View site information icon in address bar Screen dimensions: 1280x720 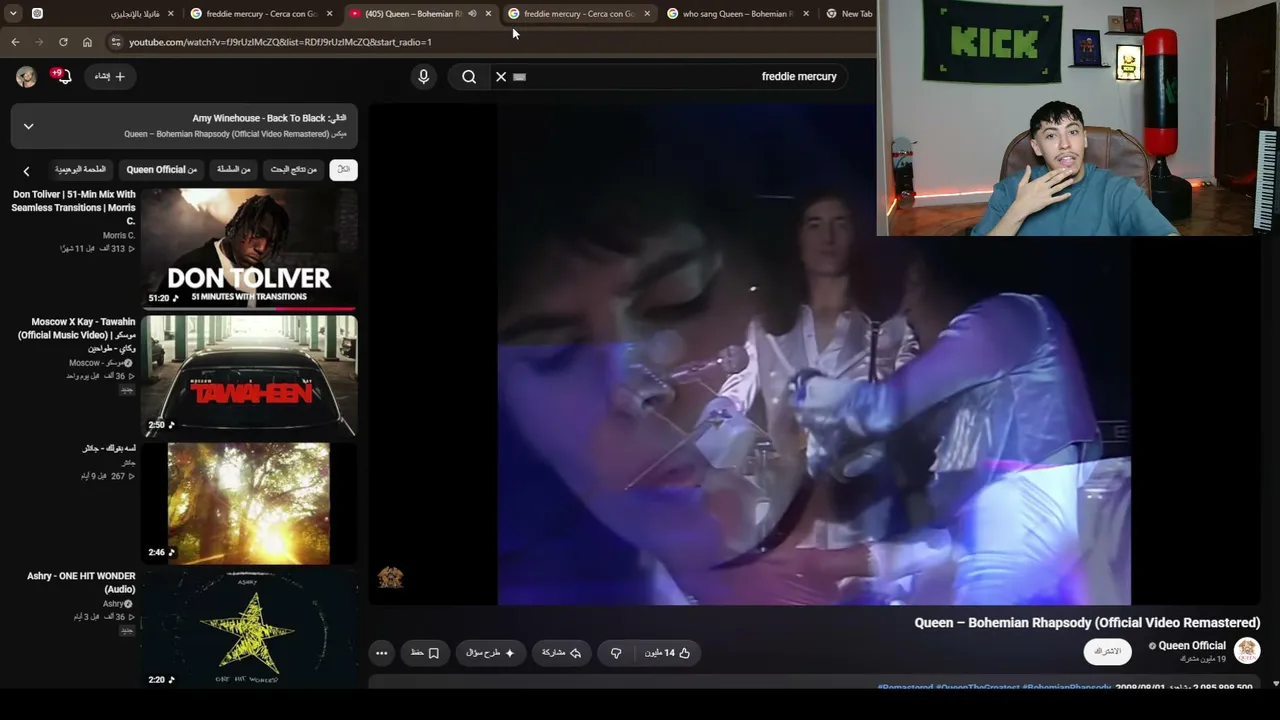[115, 42]
